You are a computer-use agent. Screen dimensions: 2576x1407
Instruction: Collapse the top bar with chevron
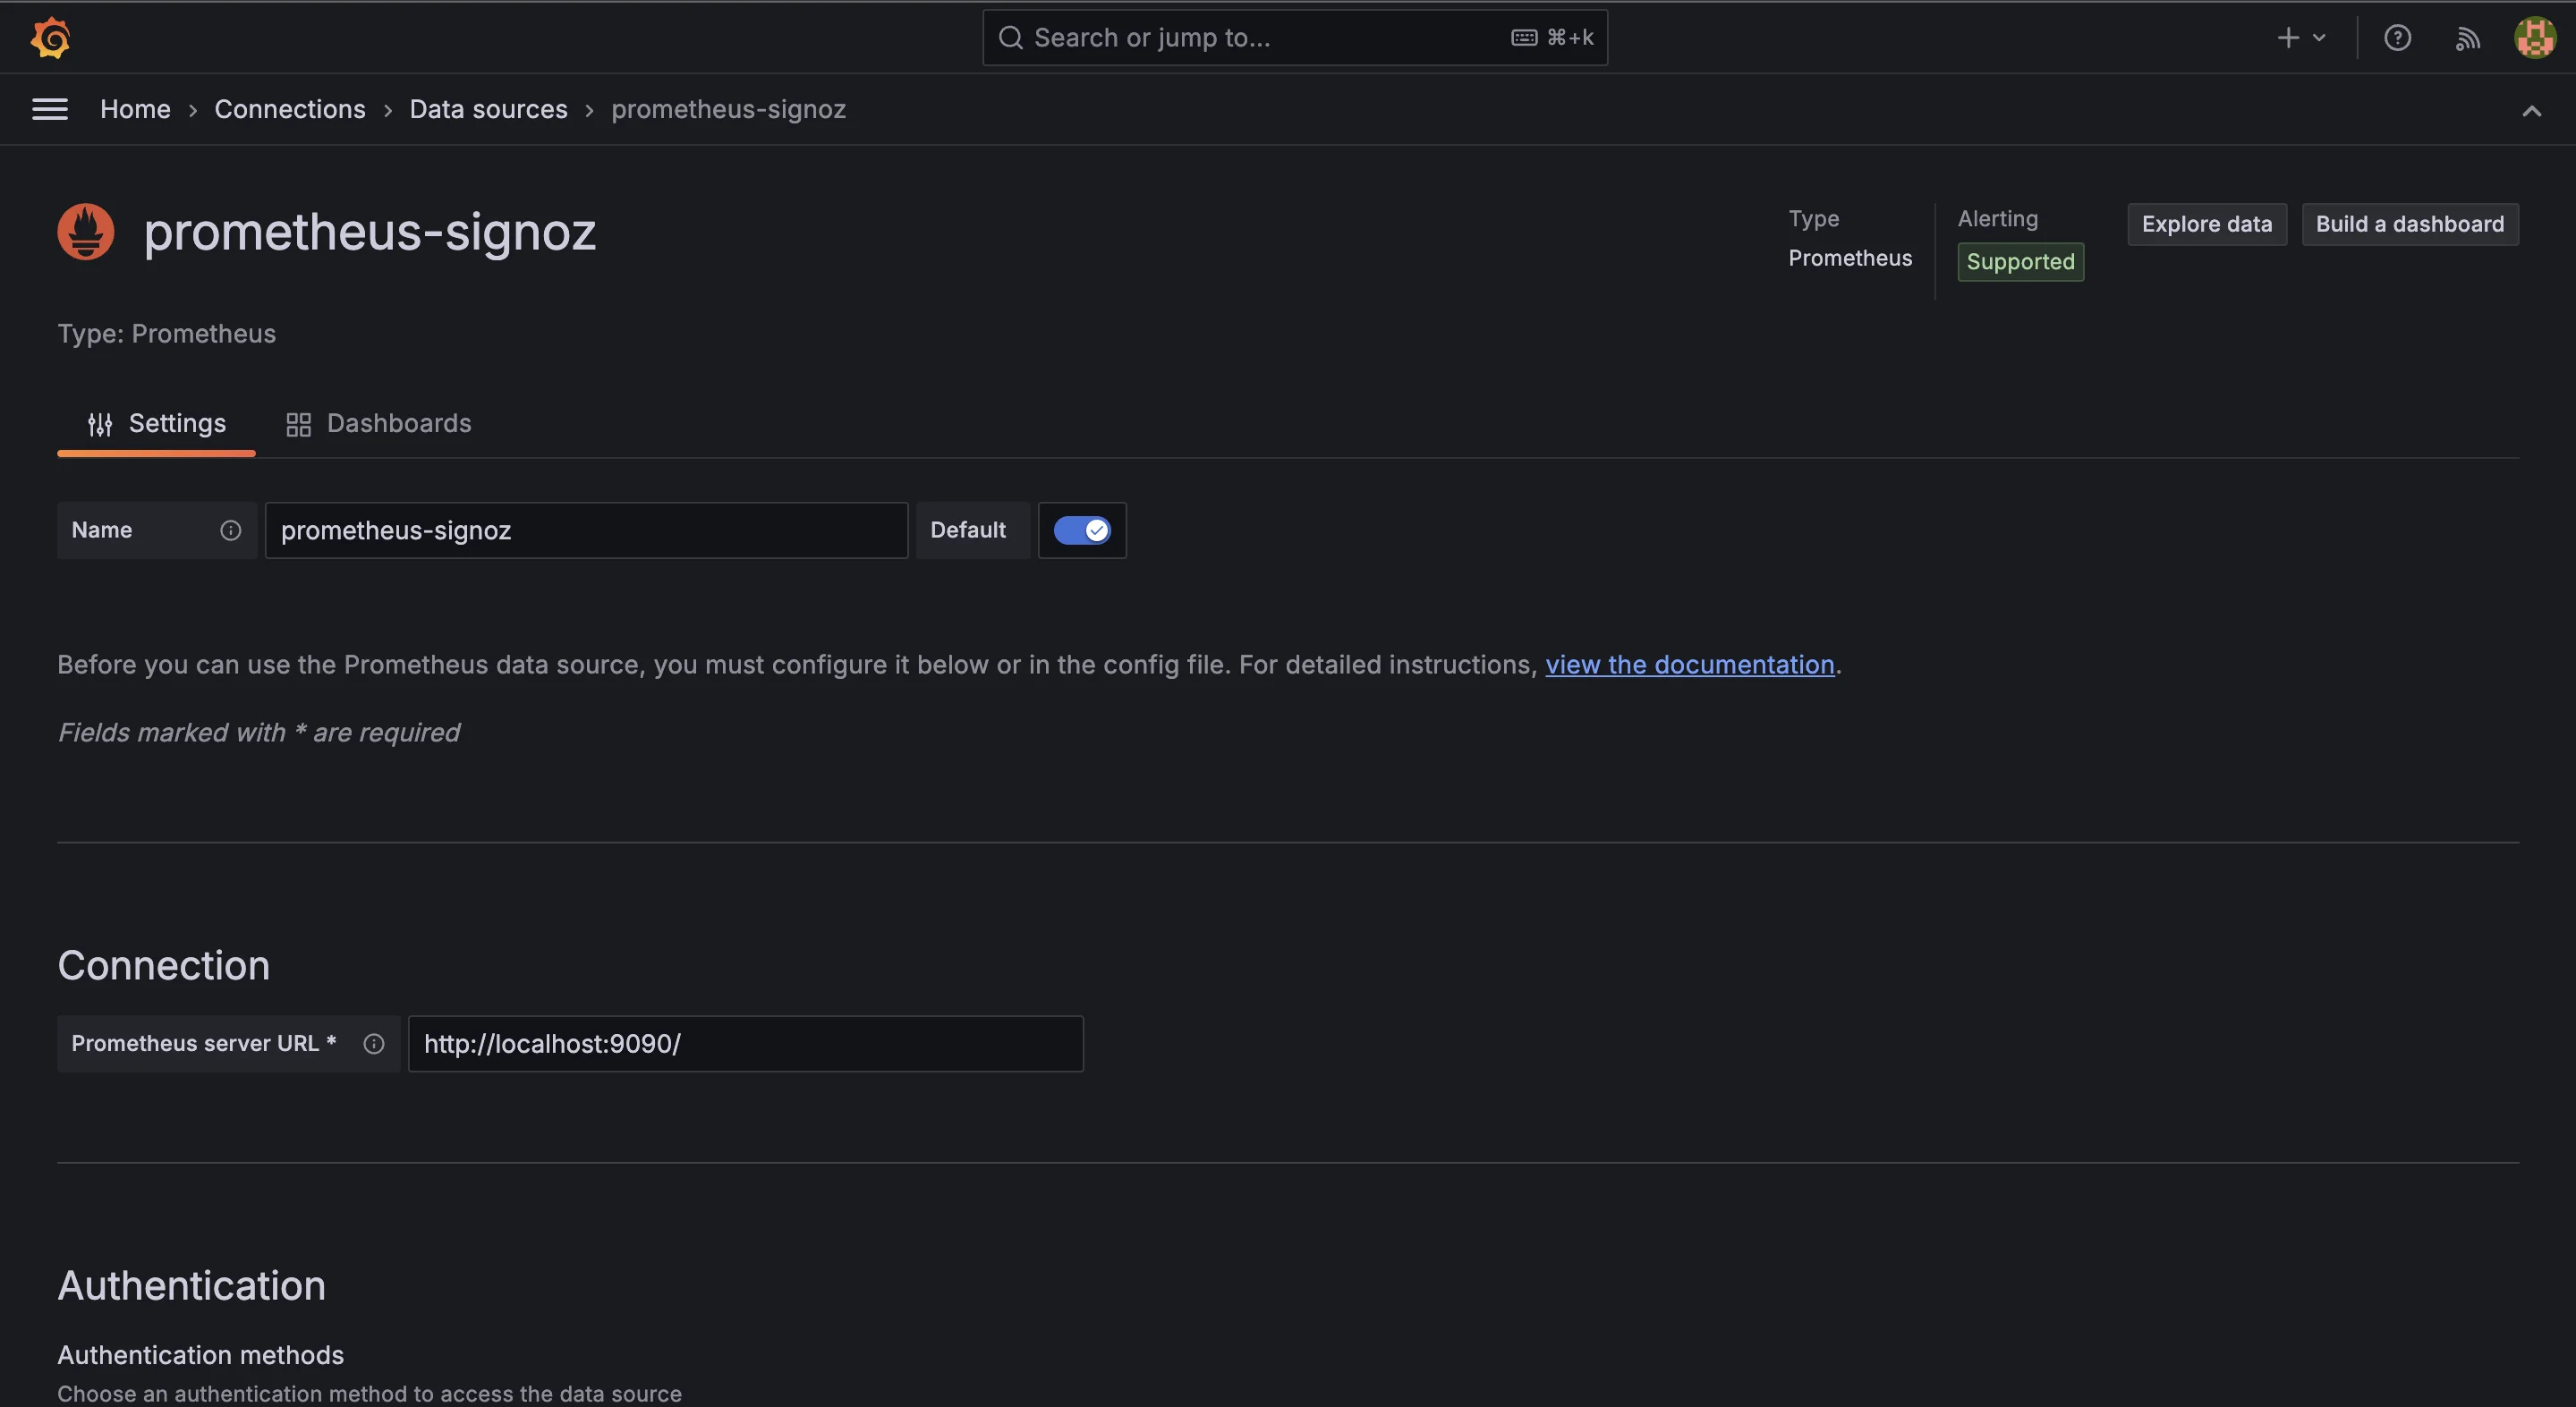2531,110
